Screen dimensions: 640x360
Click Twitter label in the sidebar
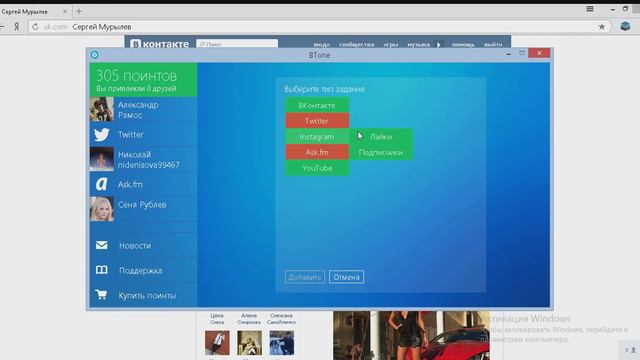point(131,134)
